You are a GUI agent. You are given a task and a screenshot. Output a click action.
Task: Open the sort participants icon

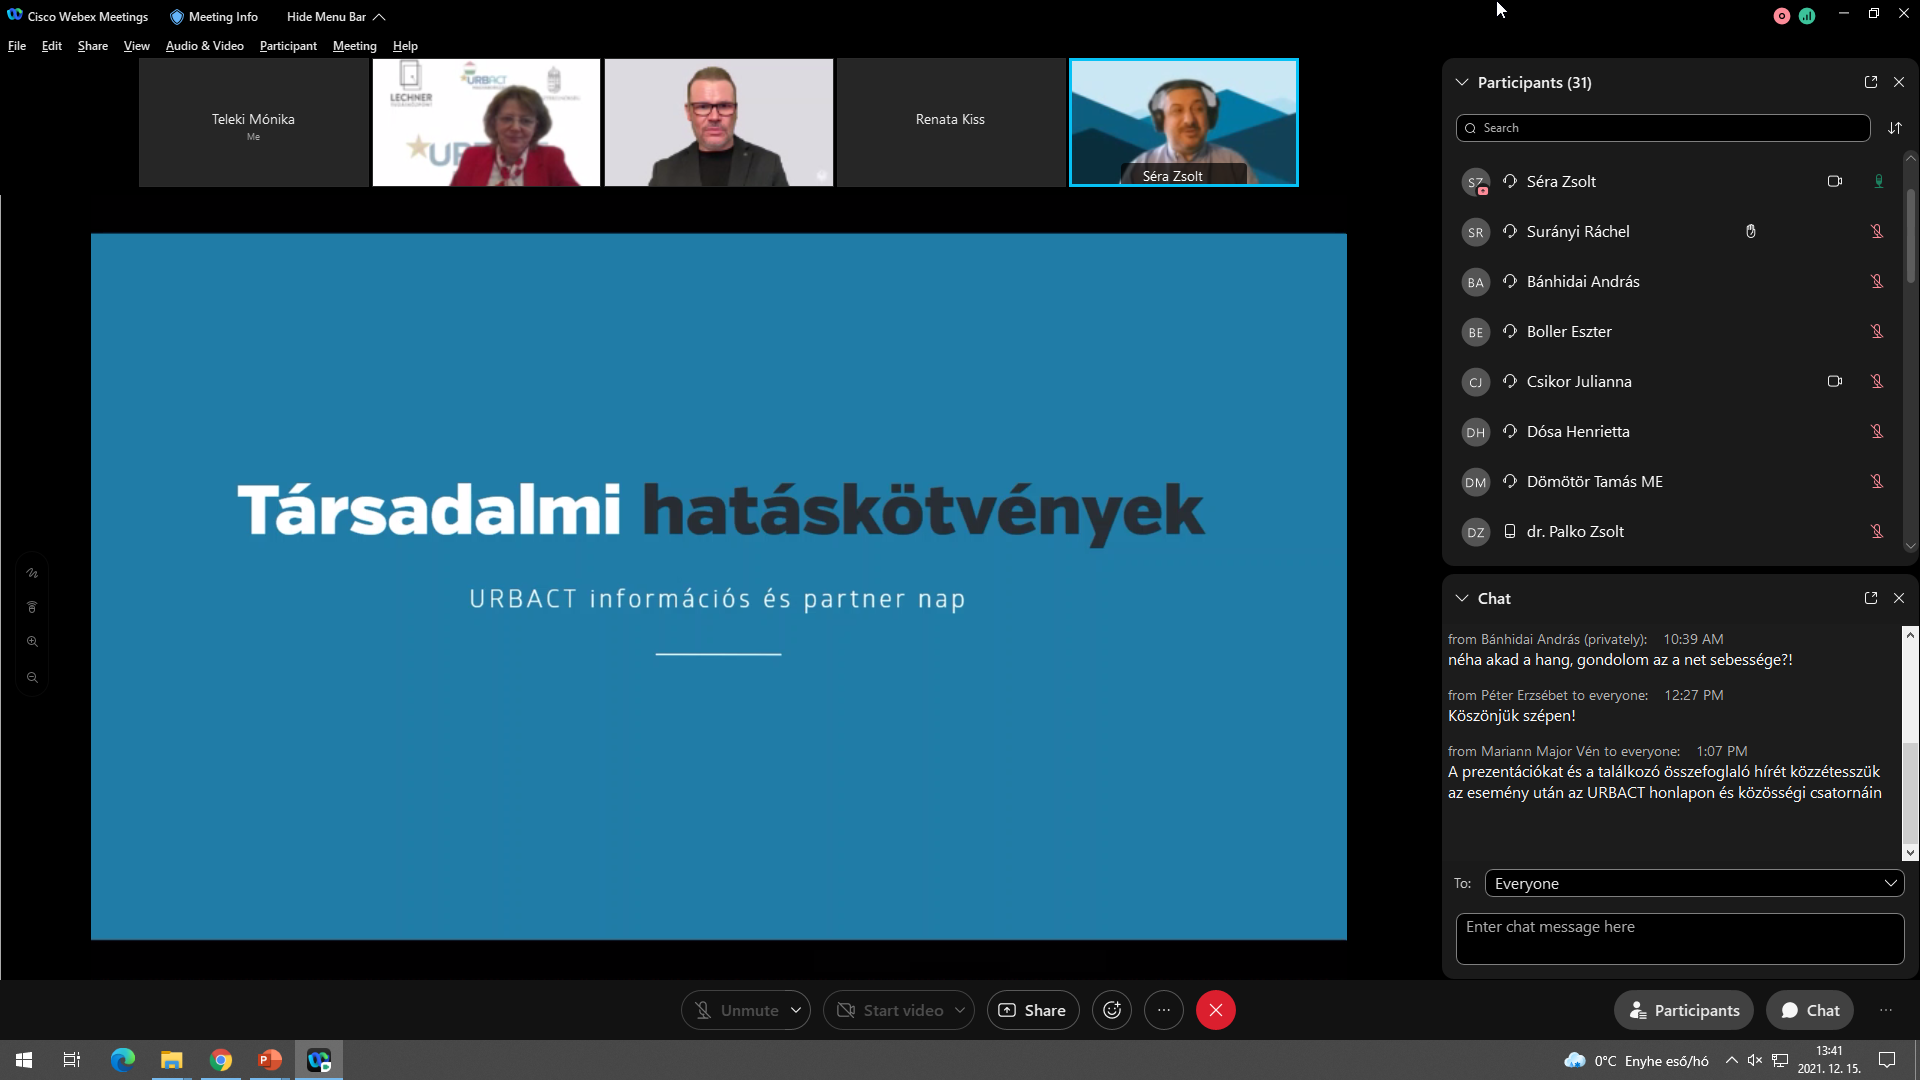pos(1895,128)
